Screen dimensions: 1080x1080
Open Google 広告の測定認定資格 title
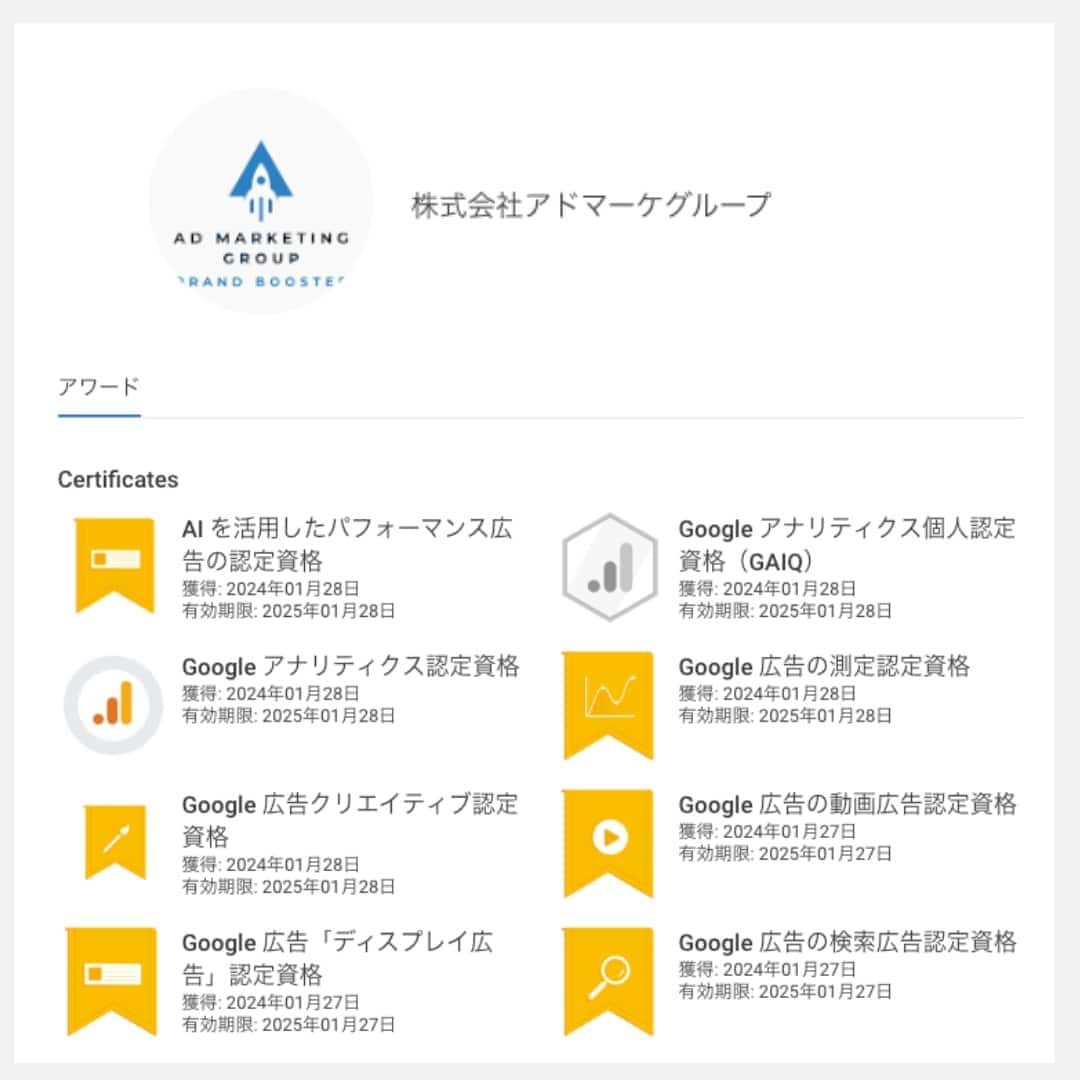pos(824,666)
